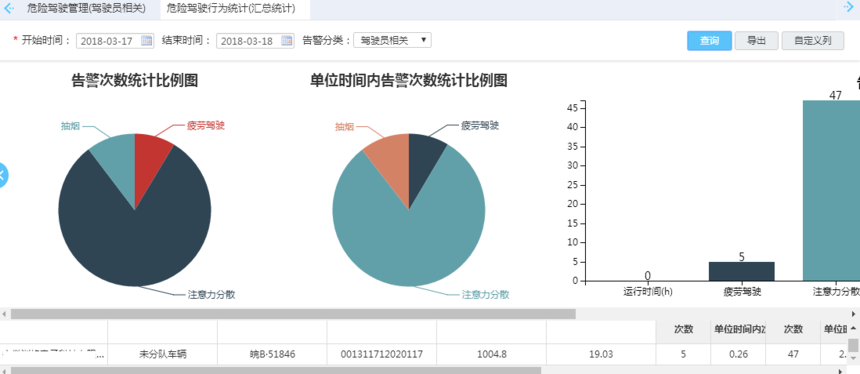Click 疲劳驾驶 label of left pie
The image size is (860, 374).
coord(206,126)
